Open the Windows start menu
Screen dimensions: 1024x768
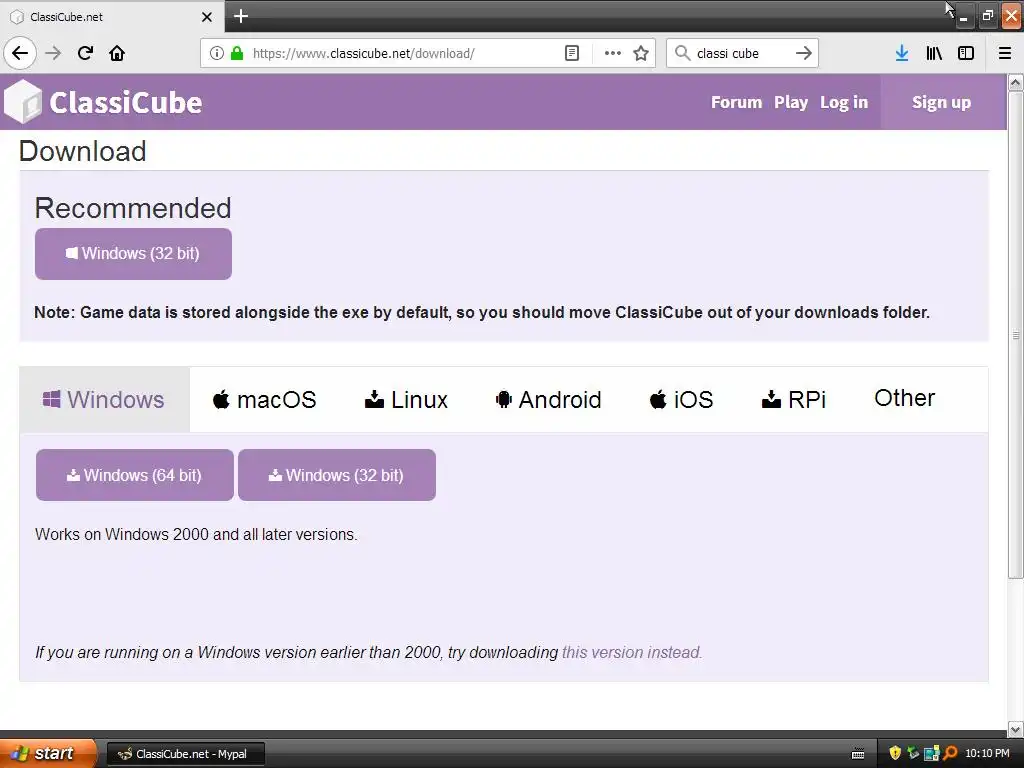click(x=48, y=753)
